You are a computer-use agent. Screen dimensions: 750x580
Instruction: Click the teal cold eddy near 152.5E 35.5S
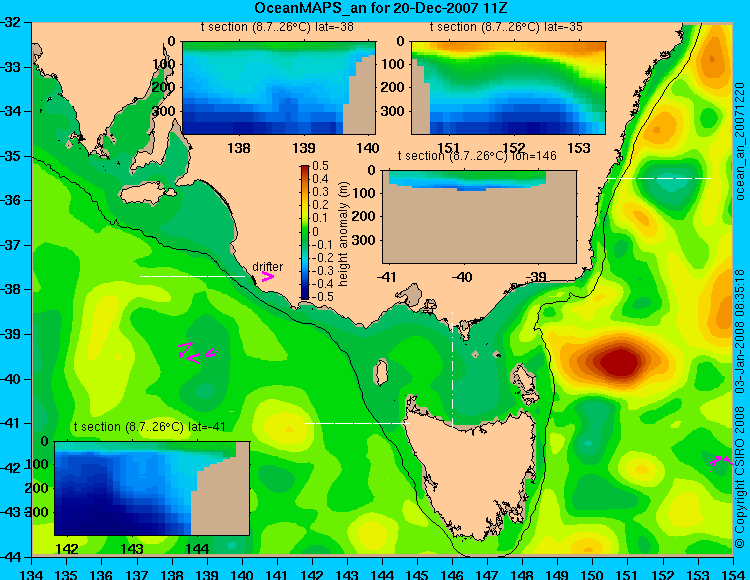[671, 182]
